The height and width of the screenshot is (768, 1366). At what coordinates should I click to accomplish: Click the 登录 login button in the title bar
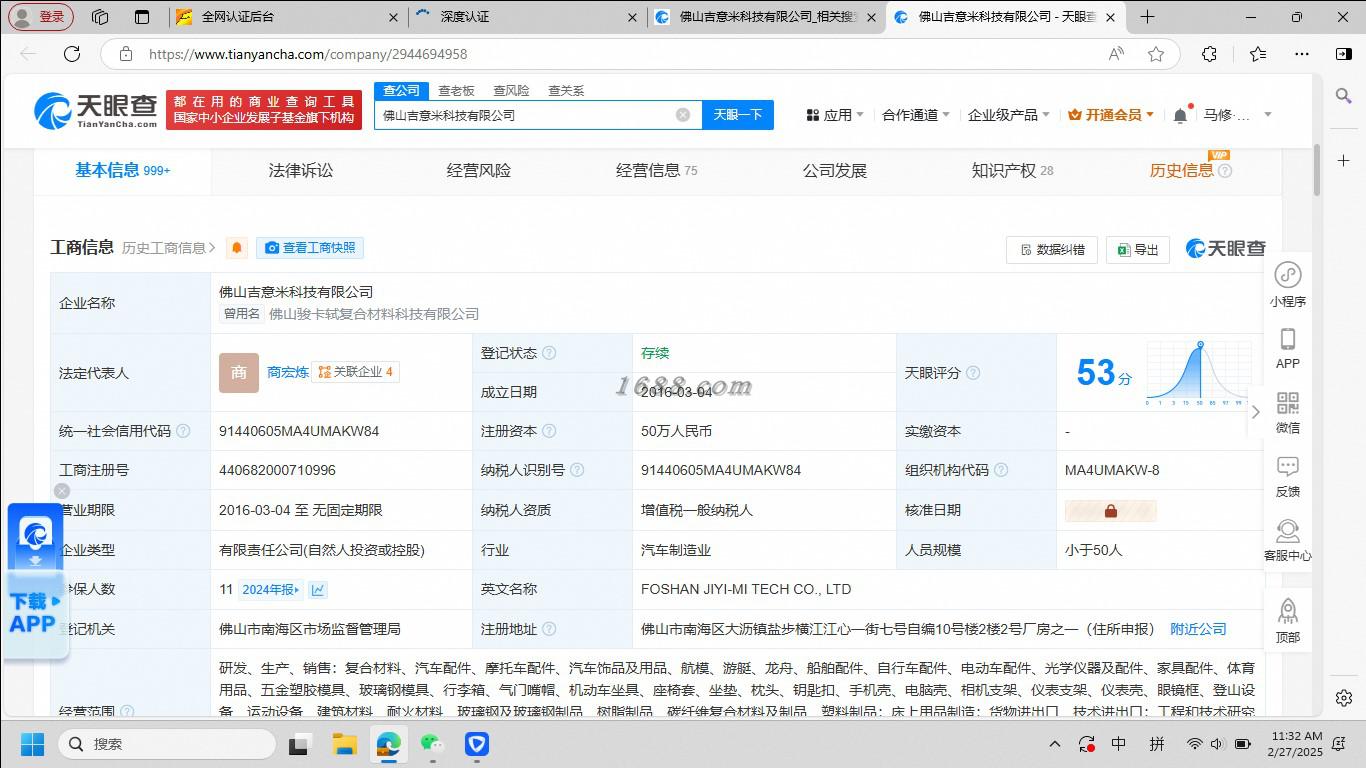click(41, 17)
